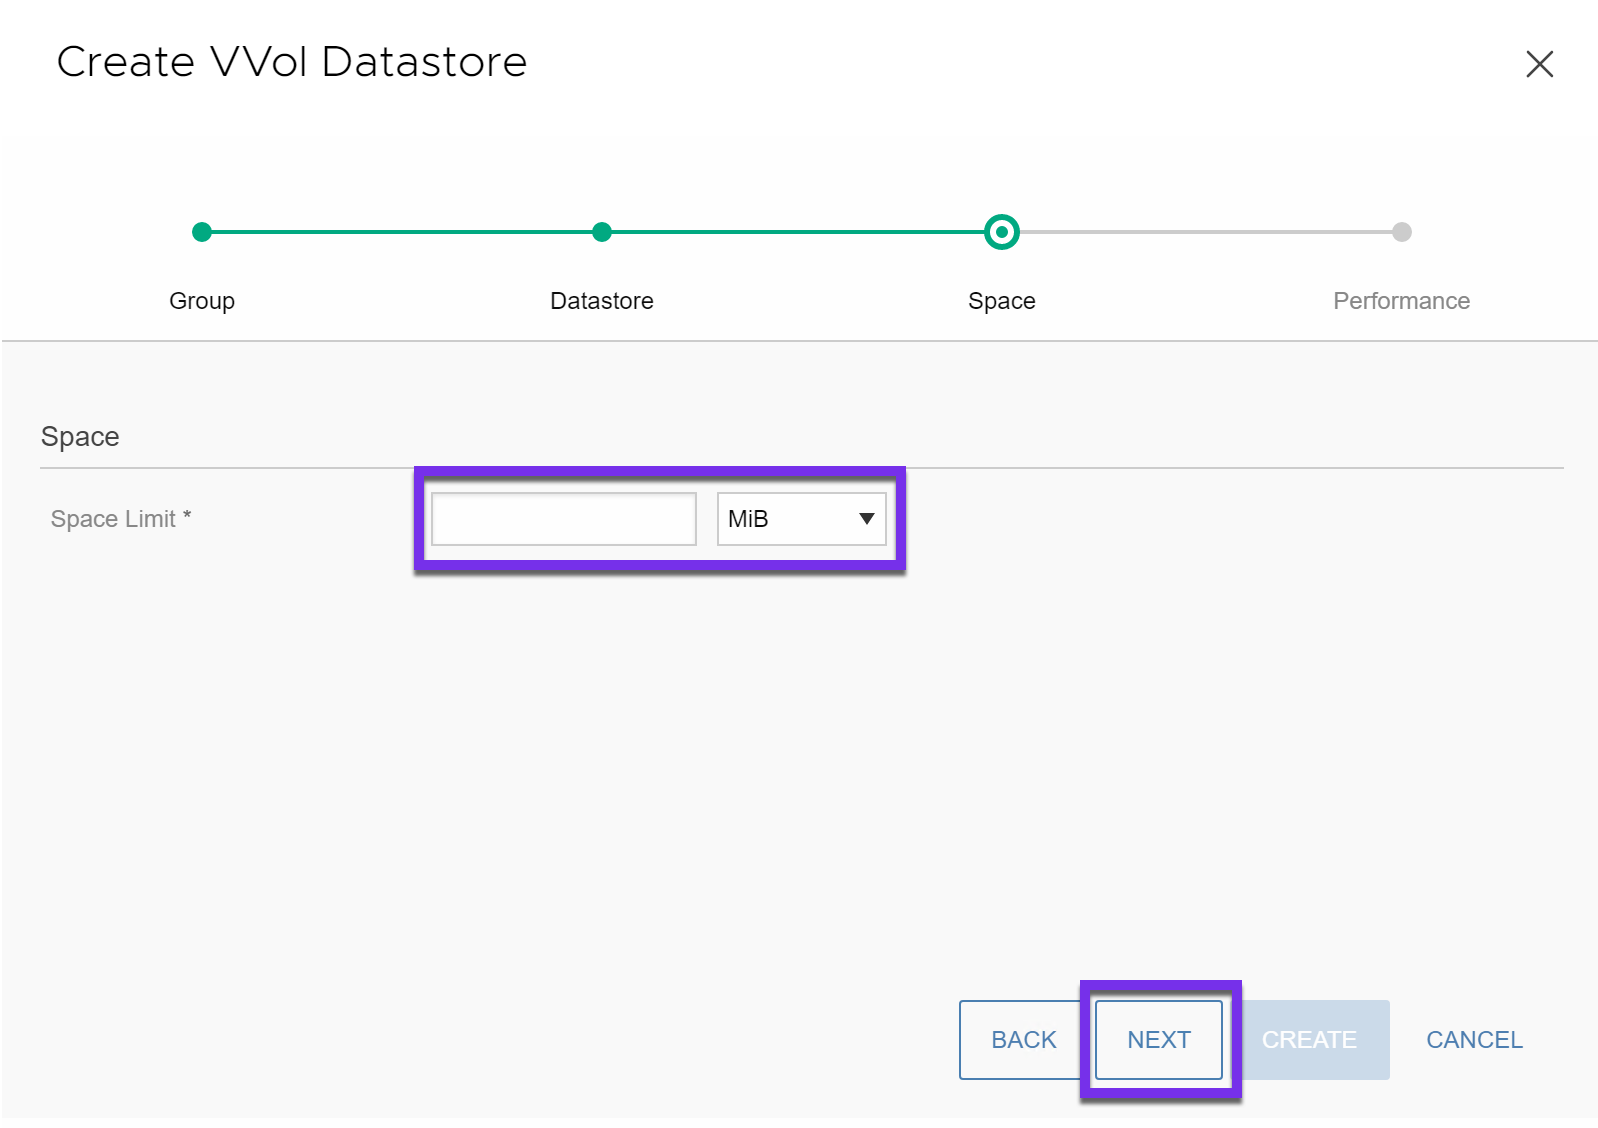
Task: Select the Datastore step label
Action: pyautogui.click(x=601, y=301)
